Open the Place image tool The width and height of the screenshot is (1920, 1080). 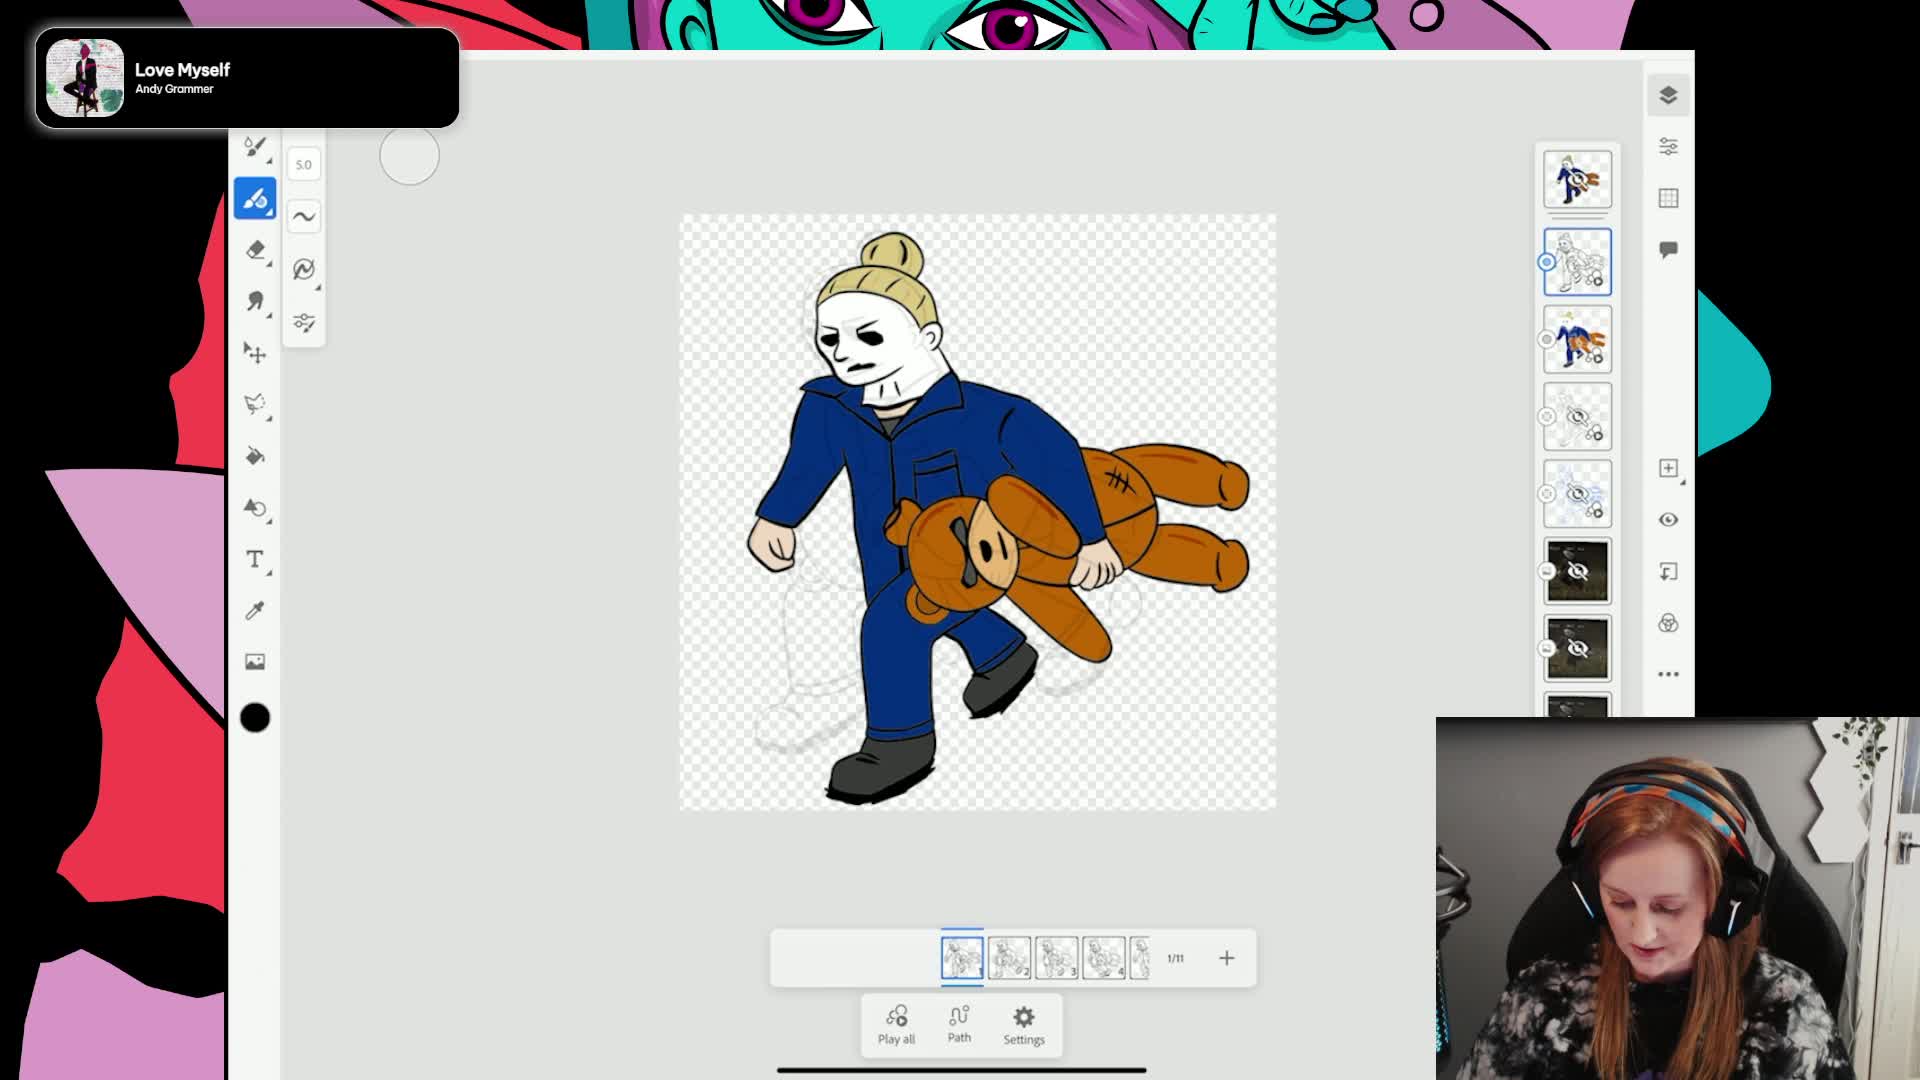(255, 662)
